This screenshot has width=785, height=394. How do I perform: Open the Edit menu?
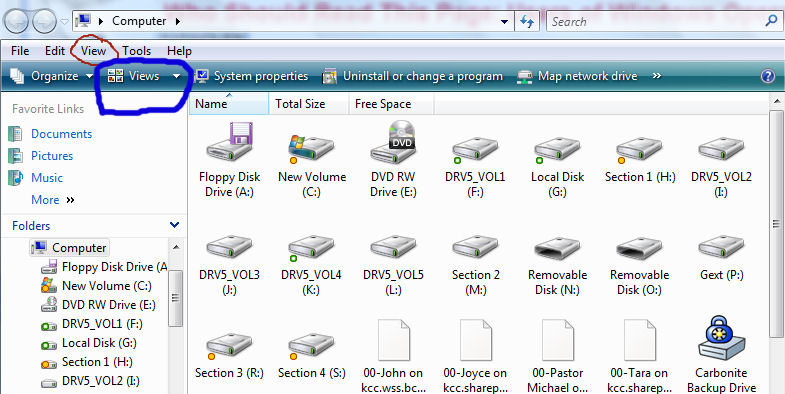pyautogui.click(x=55, y=51)
